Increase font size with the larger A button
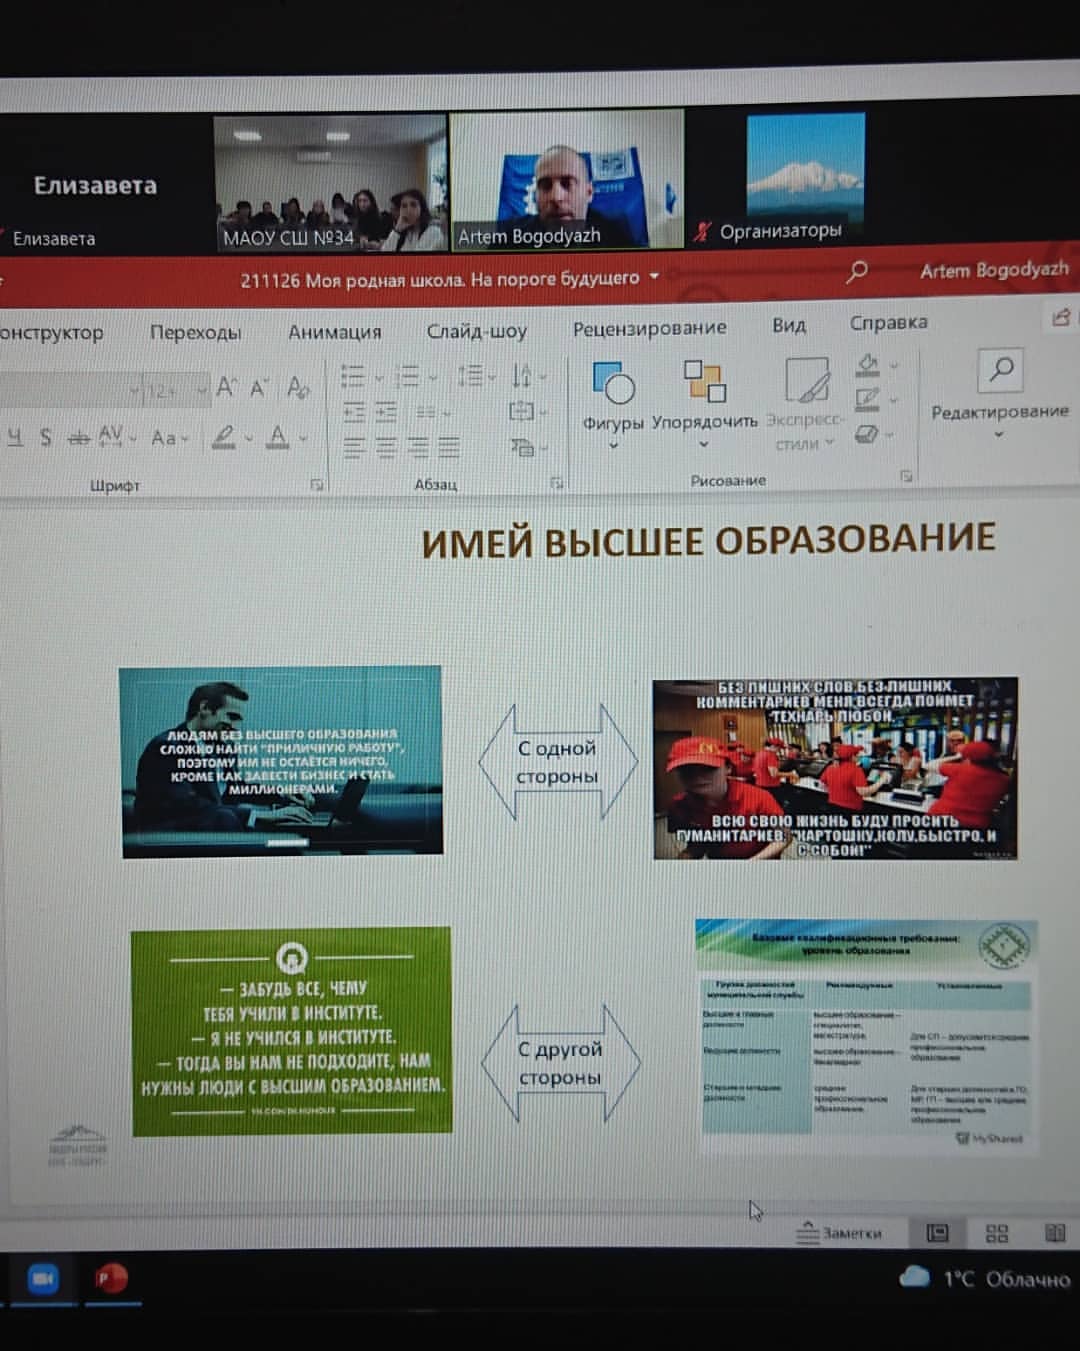This screenshot has width=1080, height=1351. [x=226, y=387]
